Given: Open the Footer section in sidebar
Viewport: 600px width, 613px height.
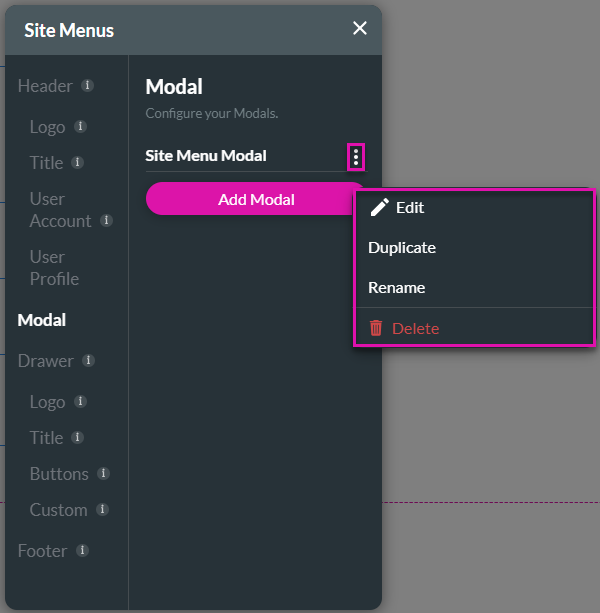Looking at the screenshot, I should [x=43, y=551].
